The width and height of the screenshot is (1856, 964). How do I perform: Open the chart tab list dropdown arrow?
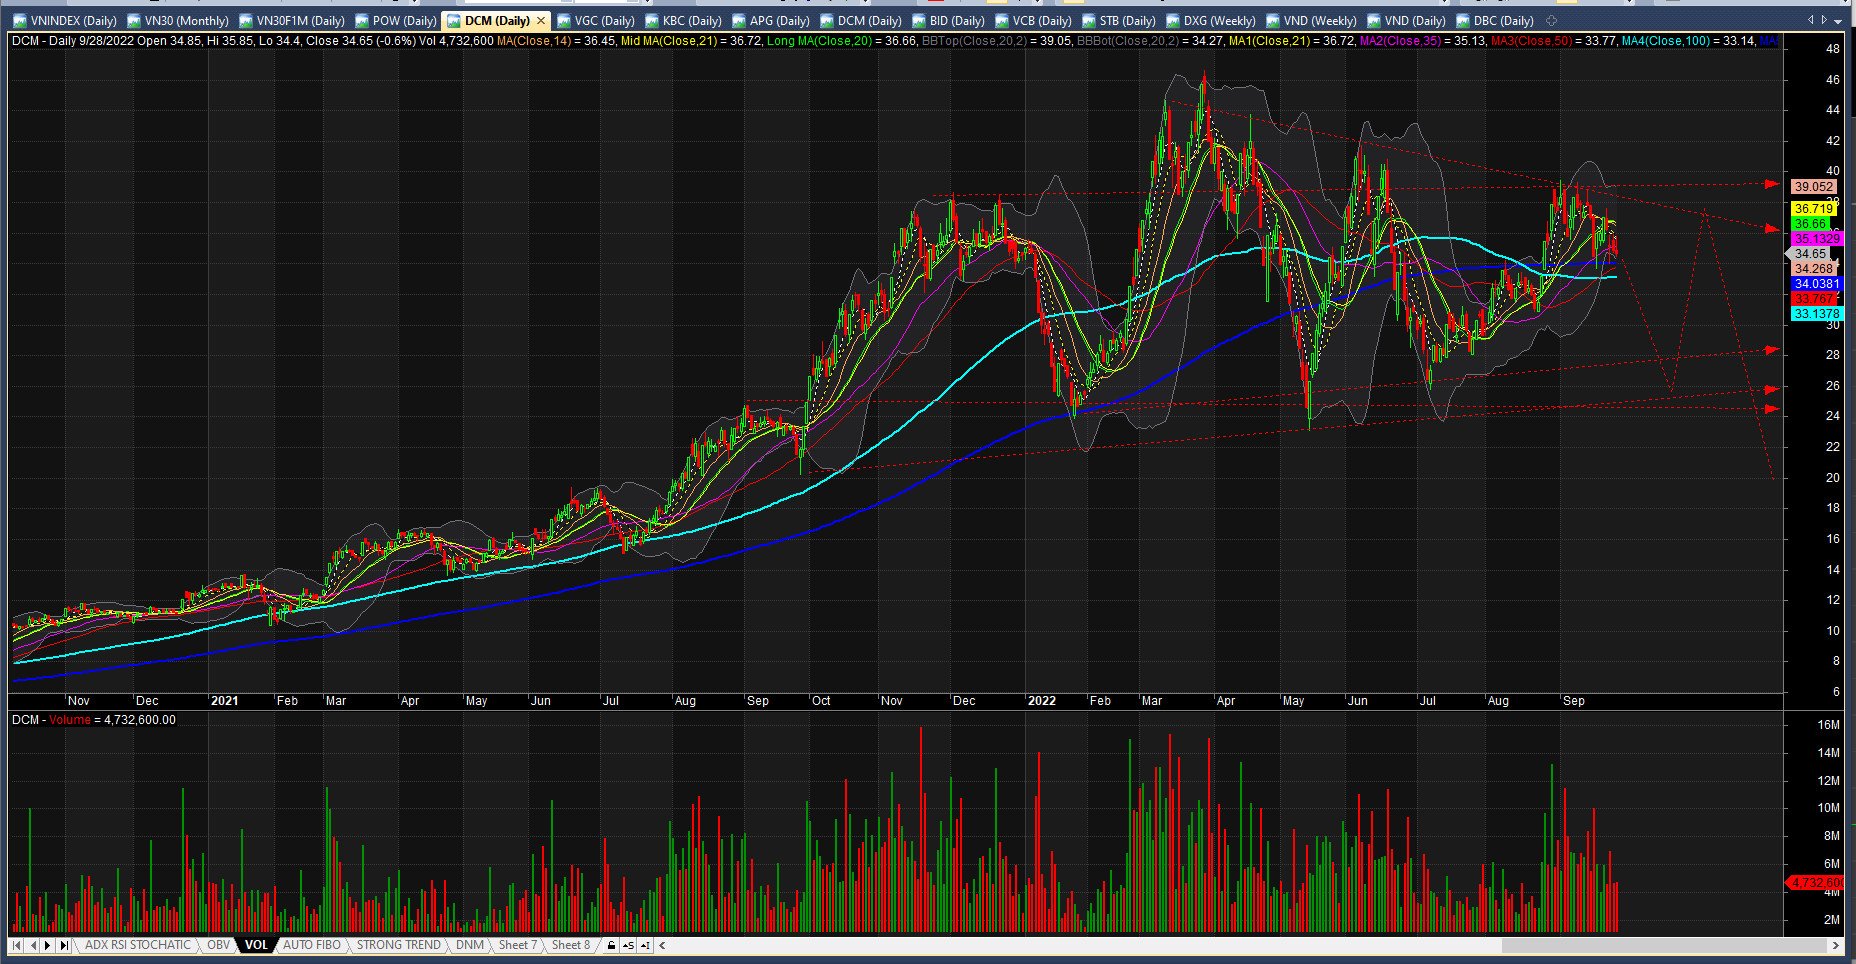pyautogui.click(x=1838, y=20)
